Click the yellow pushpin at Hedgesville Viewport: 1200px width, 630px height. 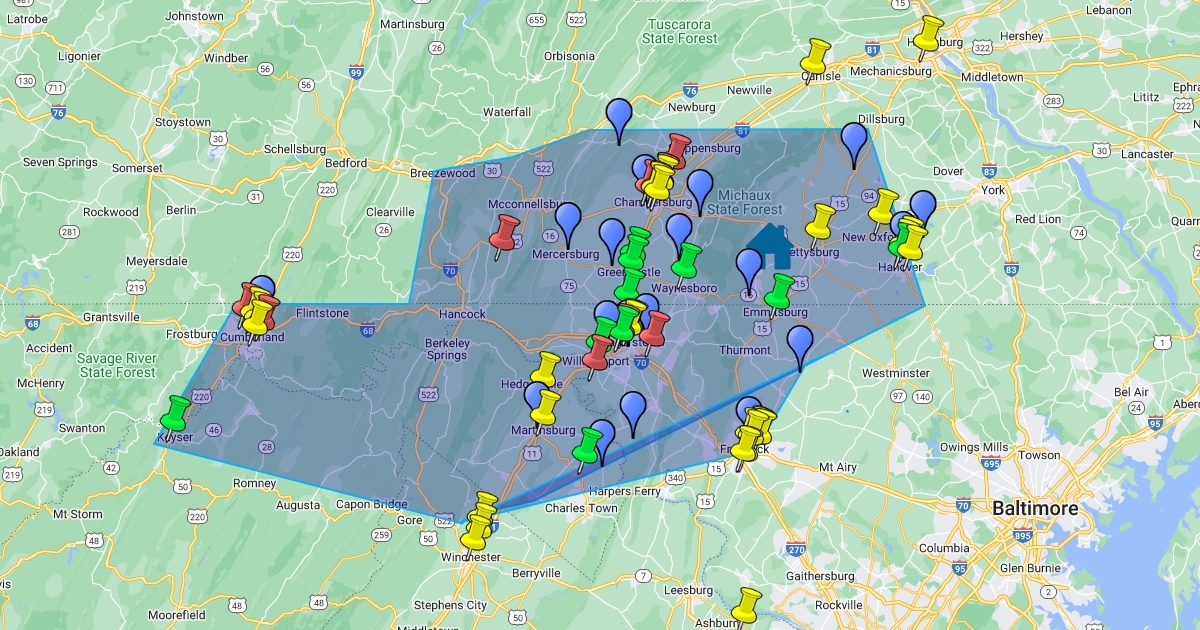point(549,368)
